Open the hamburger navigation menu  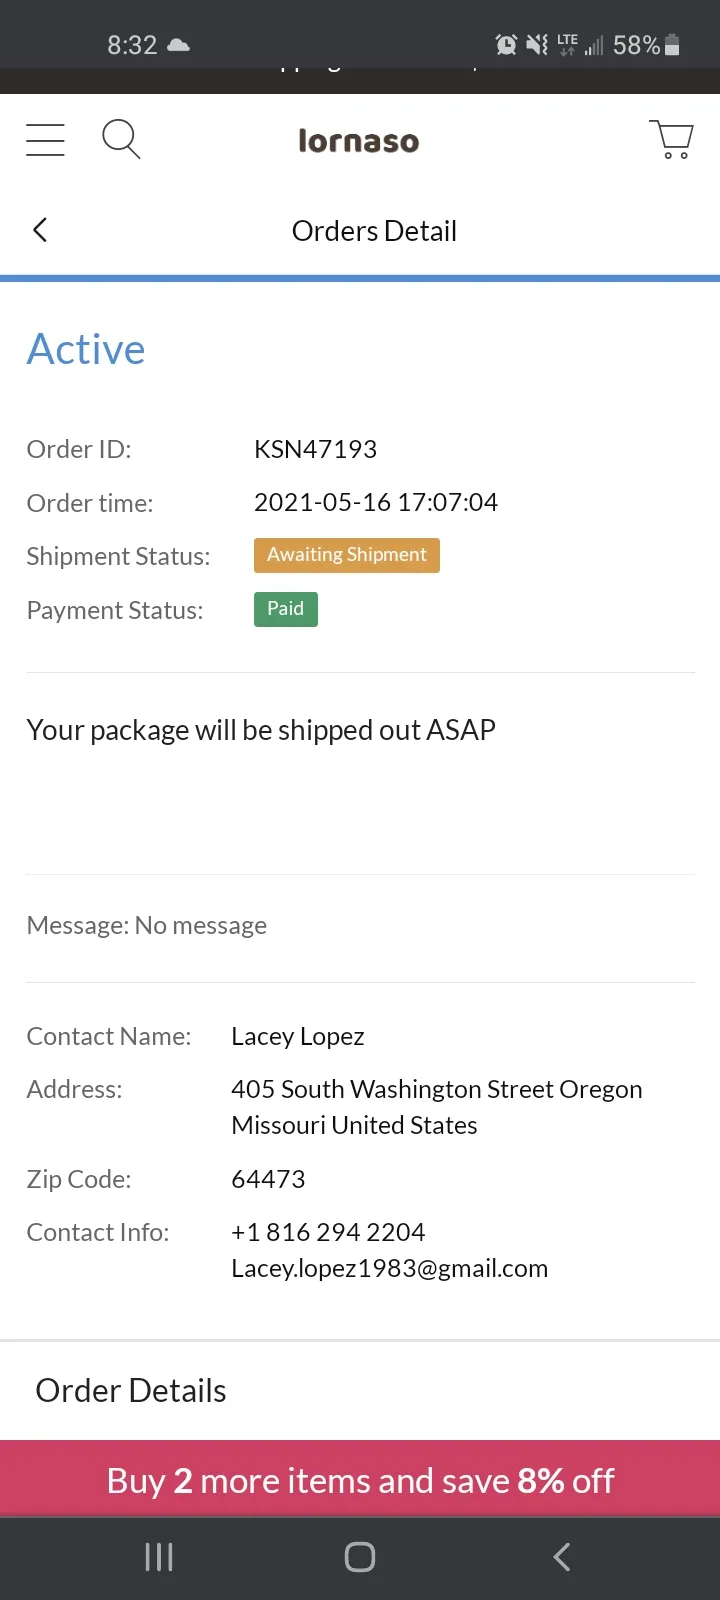click(x=45, y=140)
